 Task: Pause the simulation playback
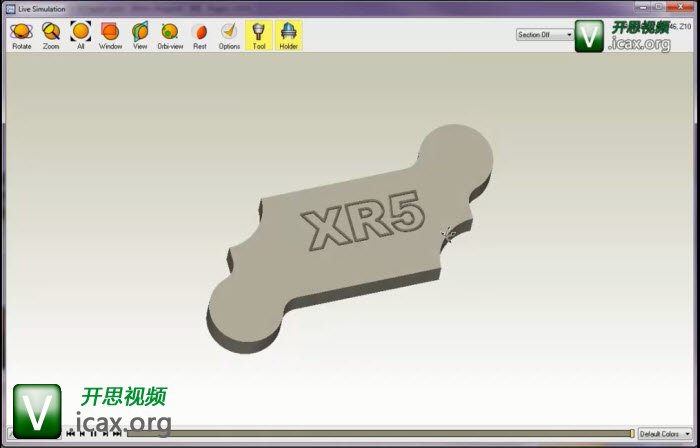click(x=93, y=434)
